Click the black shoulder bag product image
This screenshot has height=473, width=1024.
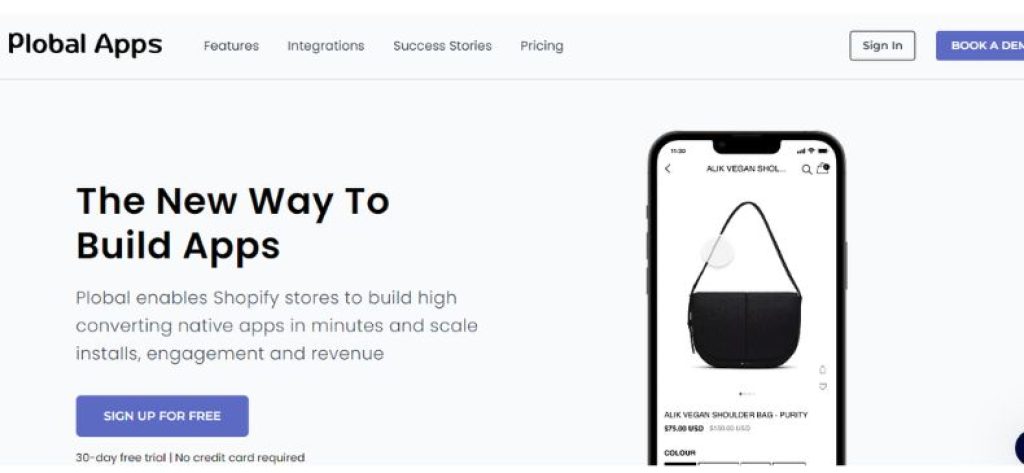(x=746, y=285)
